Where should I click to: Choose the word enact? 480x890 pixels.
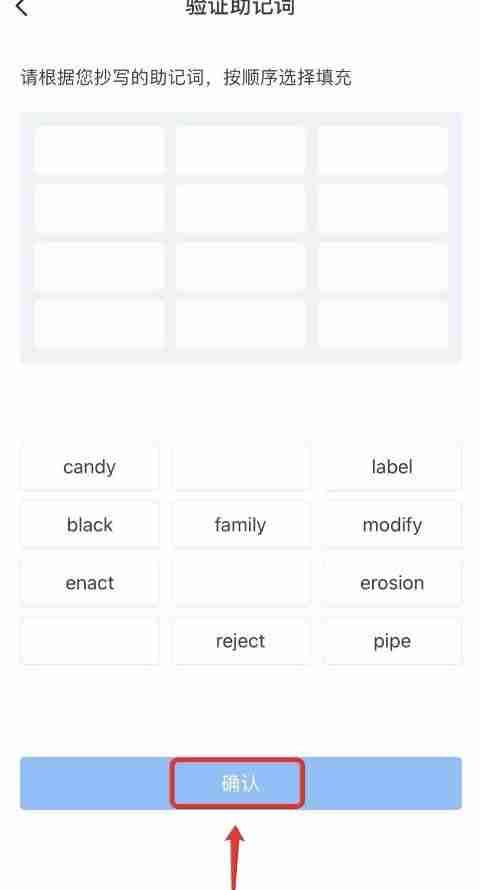pos(90,583)
